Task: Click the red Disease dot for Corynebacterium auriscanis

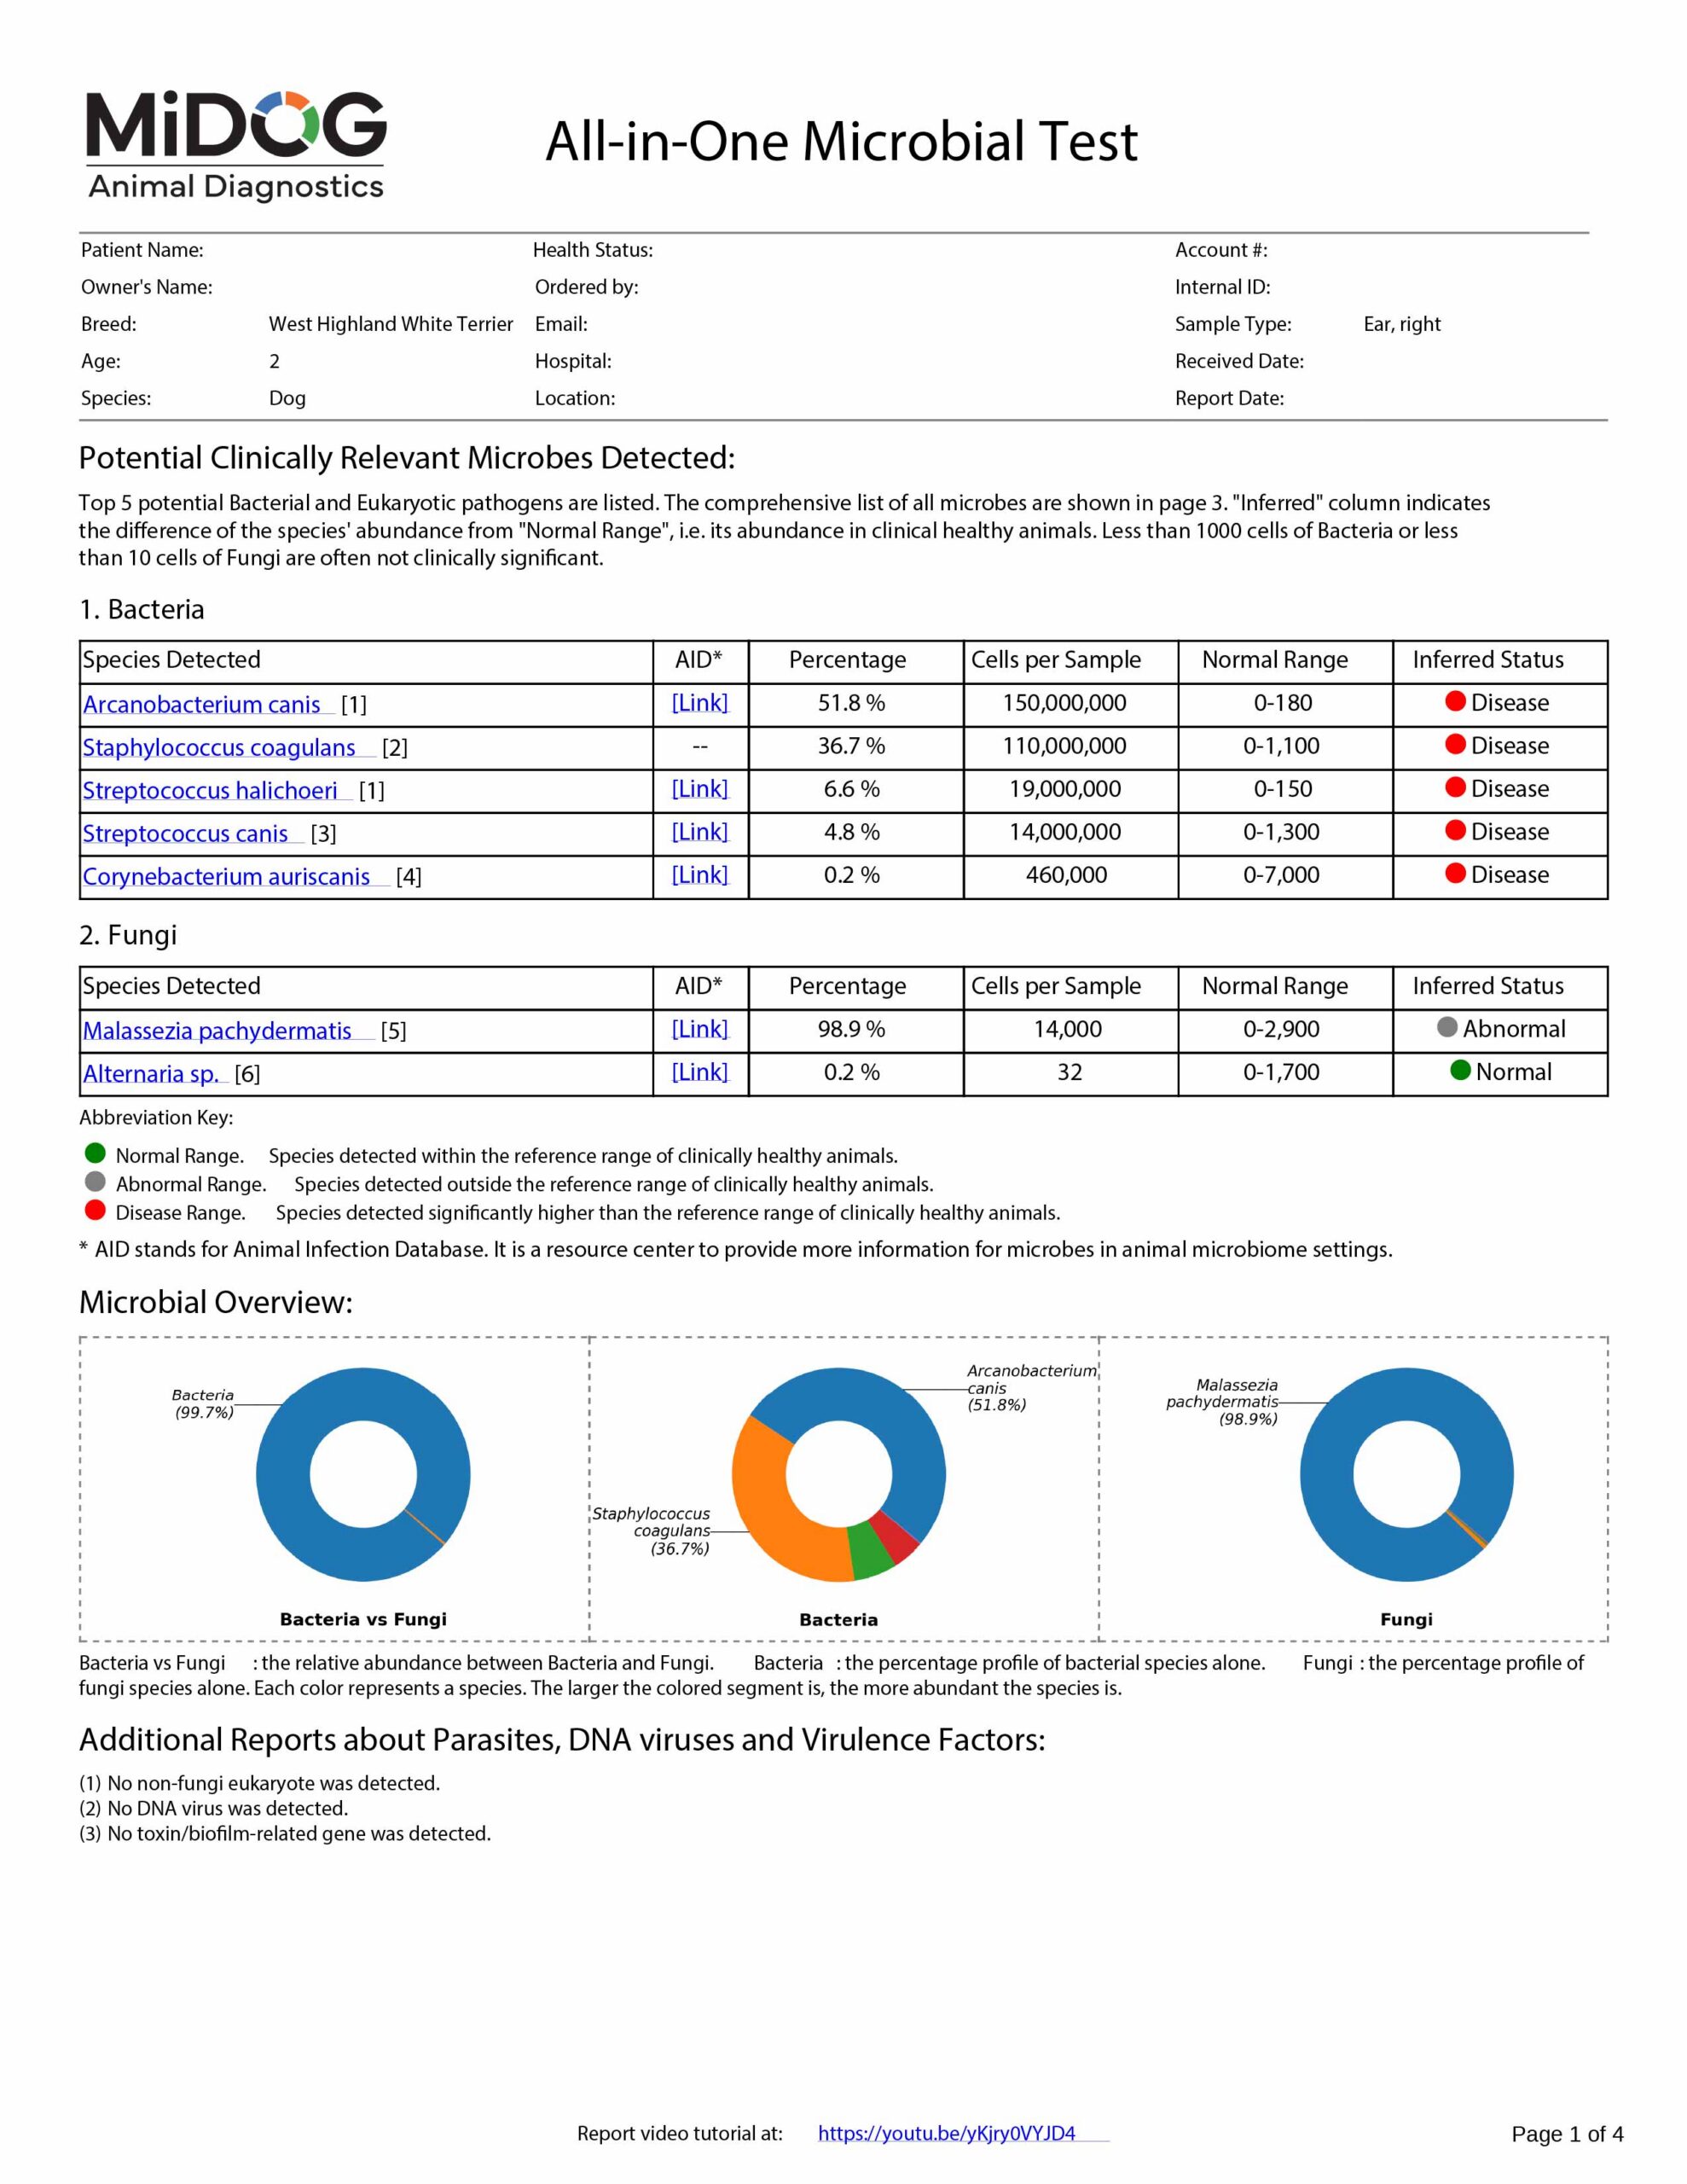Action: tap(1456, 873)
